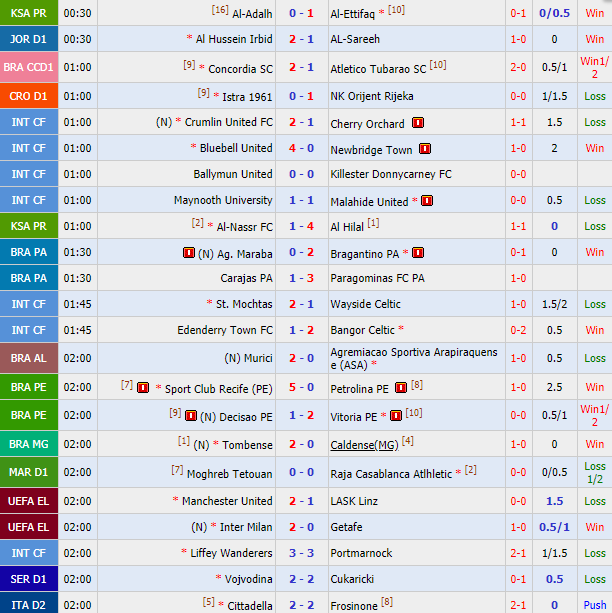
Task: Select UEFA EL label for Manchester United row
Action: 29,501
